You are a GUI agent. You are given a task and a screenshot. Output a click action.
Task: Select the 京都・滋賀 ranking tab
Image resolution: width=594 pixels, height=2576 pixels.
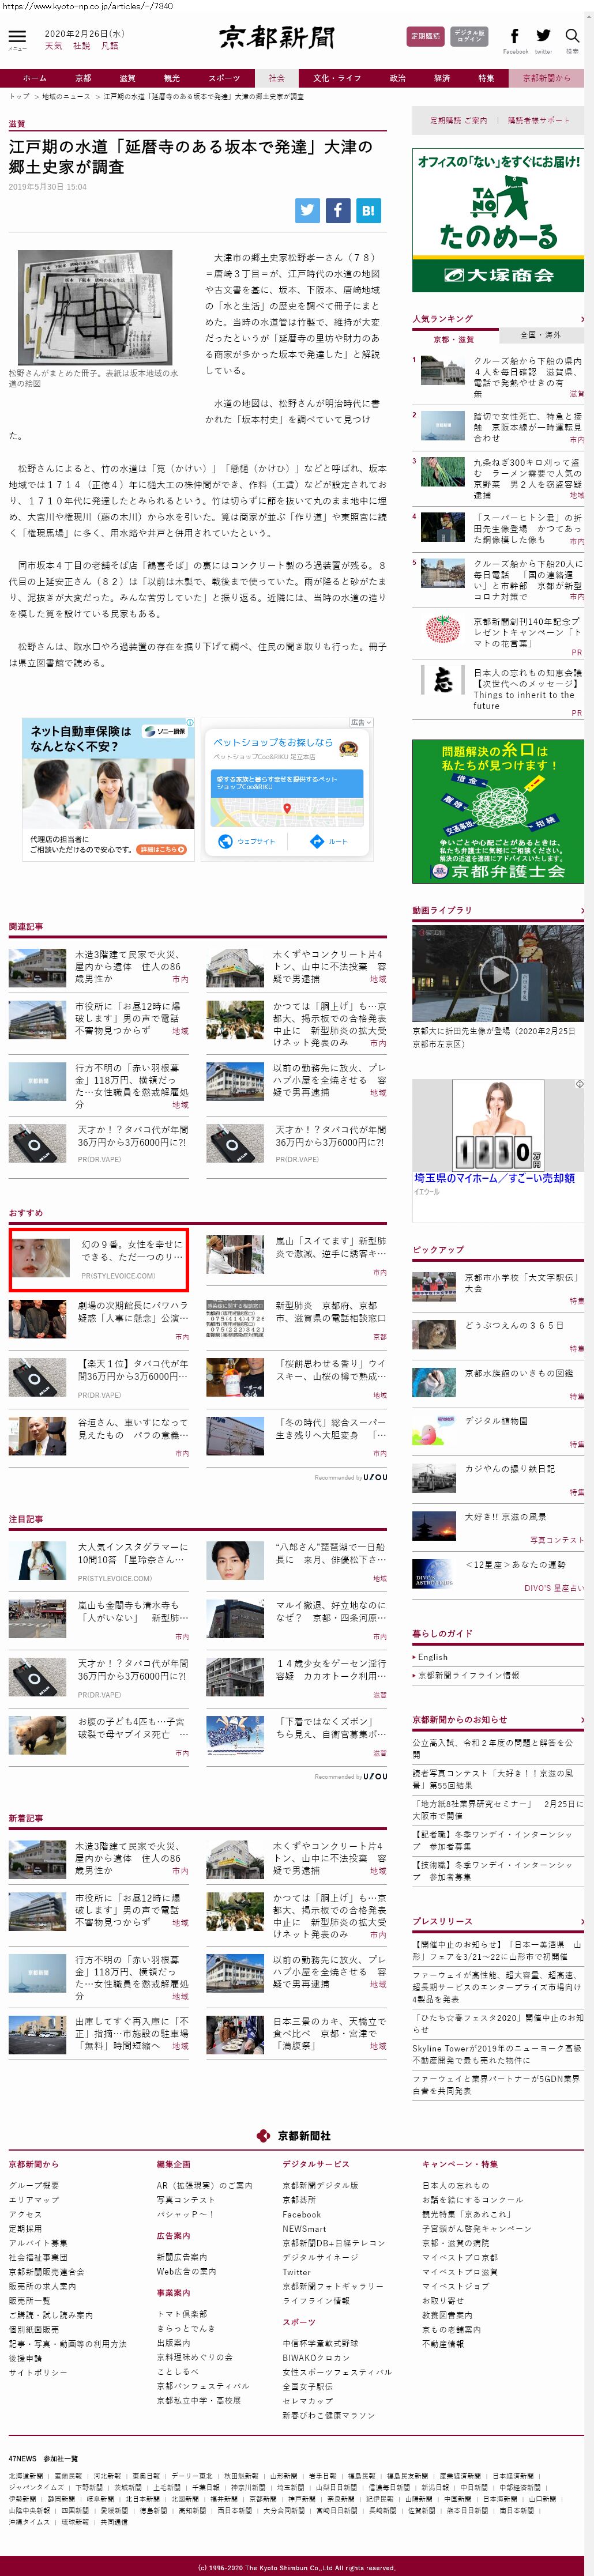click(x=454, y=339)
